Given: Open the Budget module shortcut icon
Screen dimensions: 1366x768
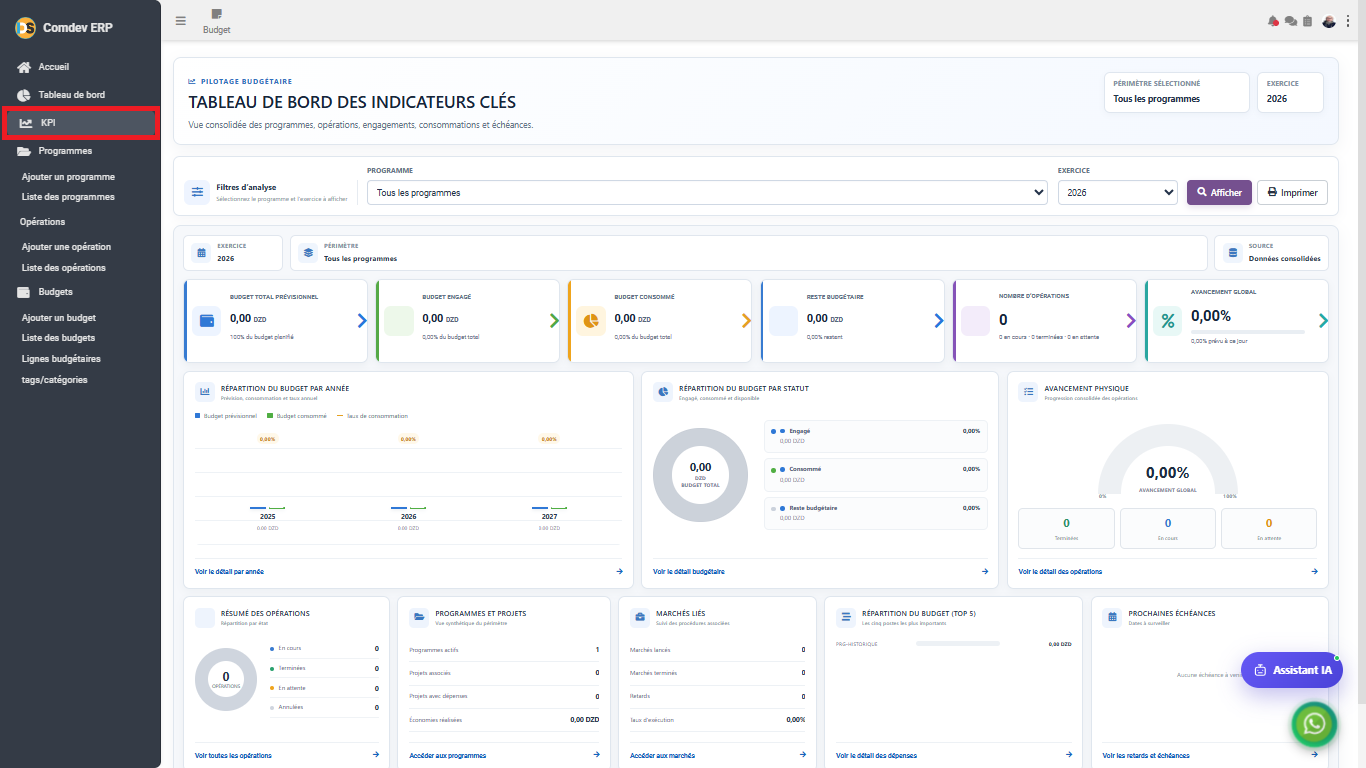Looking at the screenshot, I should click(217, 21).
